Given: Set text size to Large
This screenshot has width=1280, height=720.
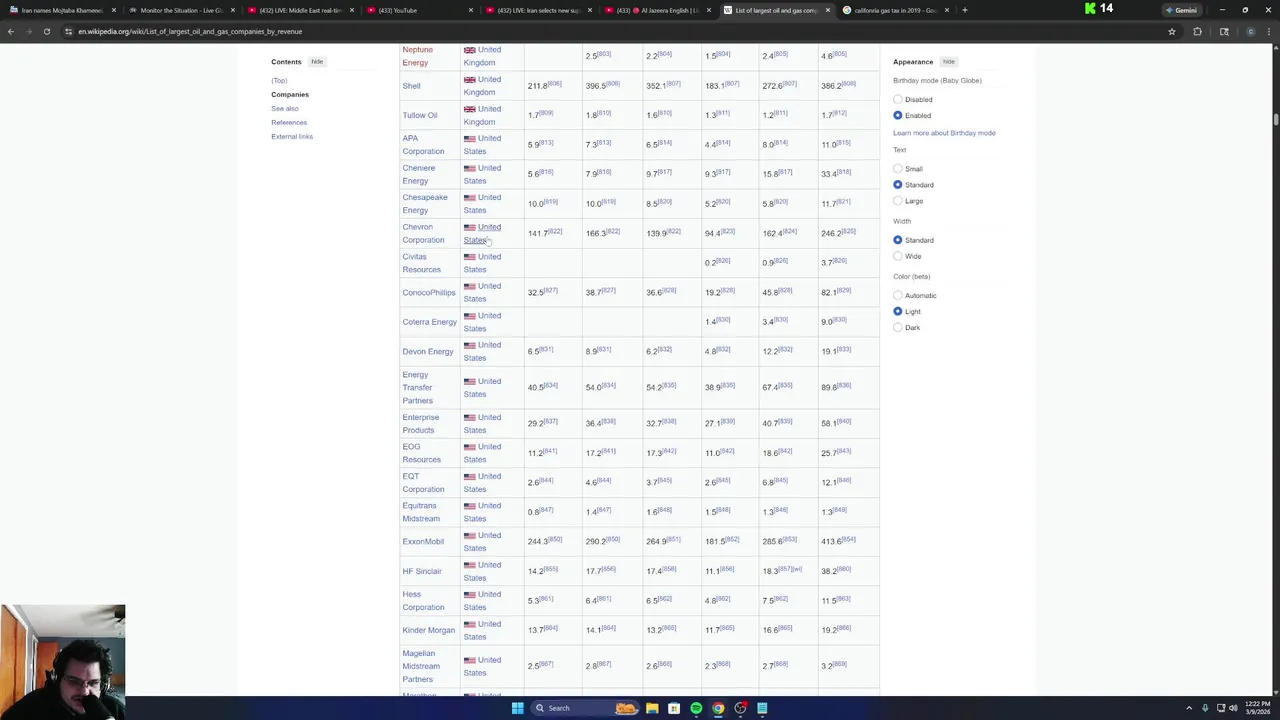Looking at the screenshot, I should click(x=898, y=201).
